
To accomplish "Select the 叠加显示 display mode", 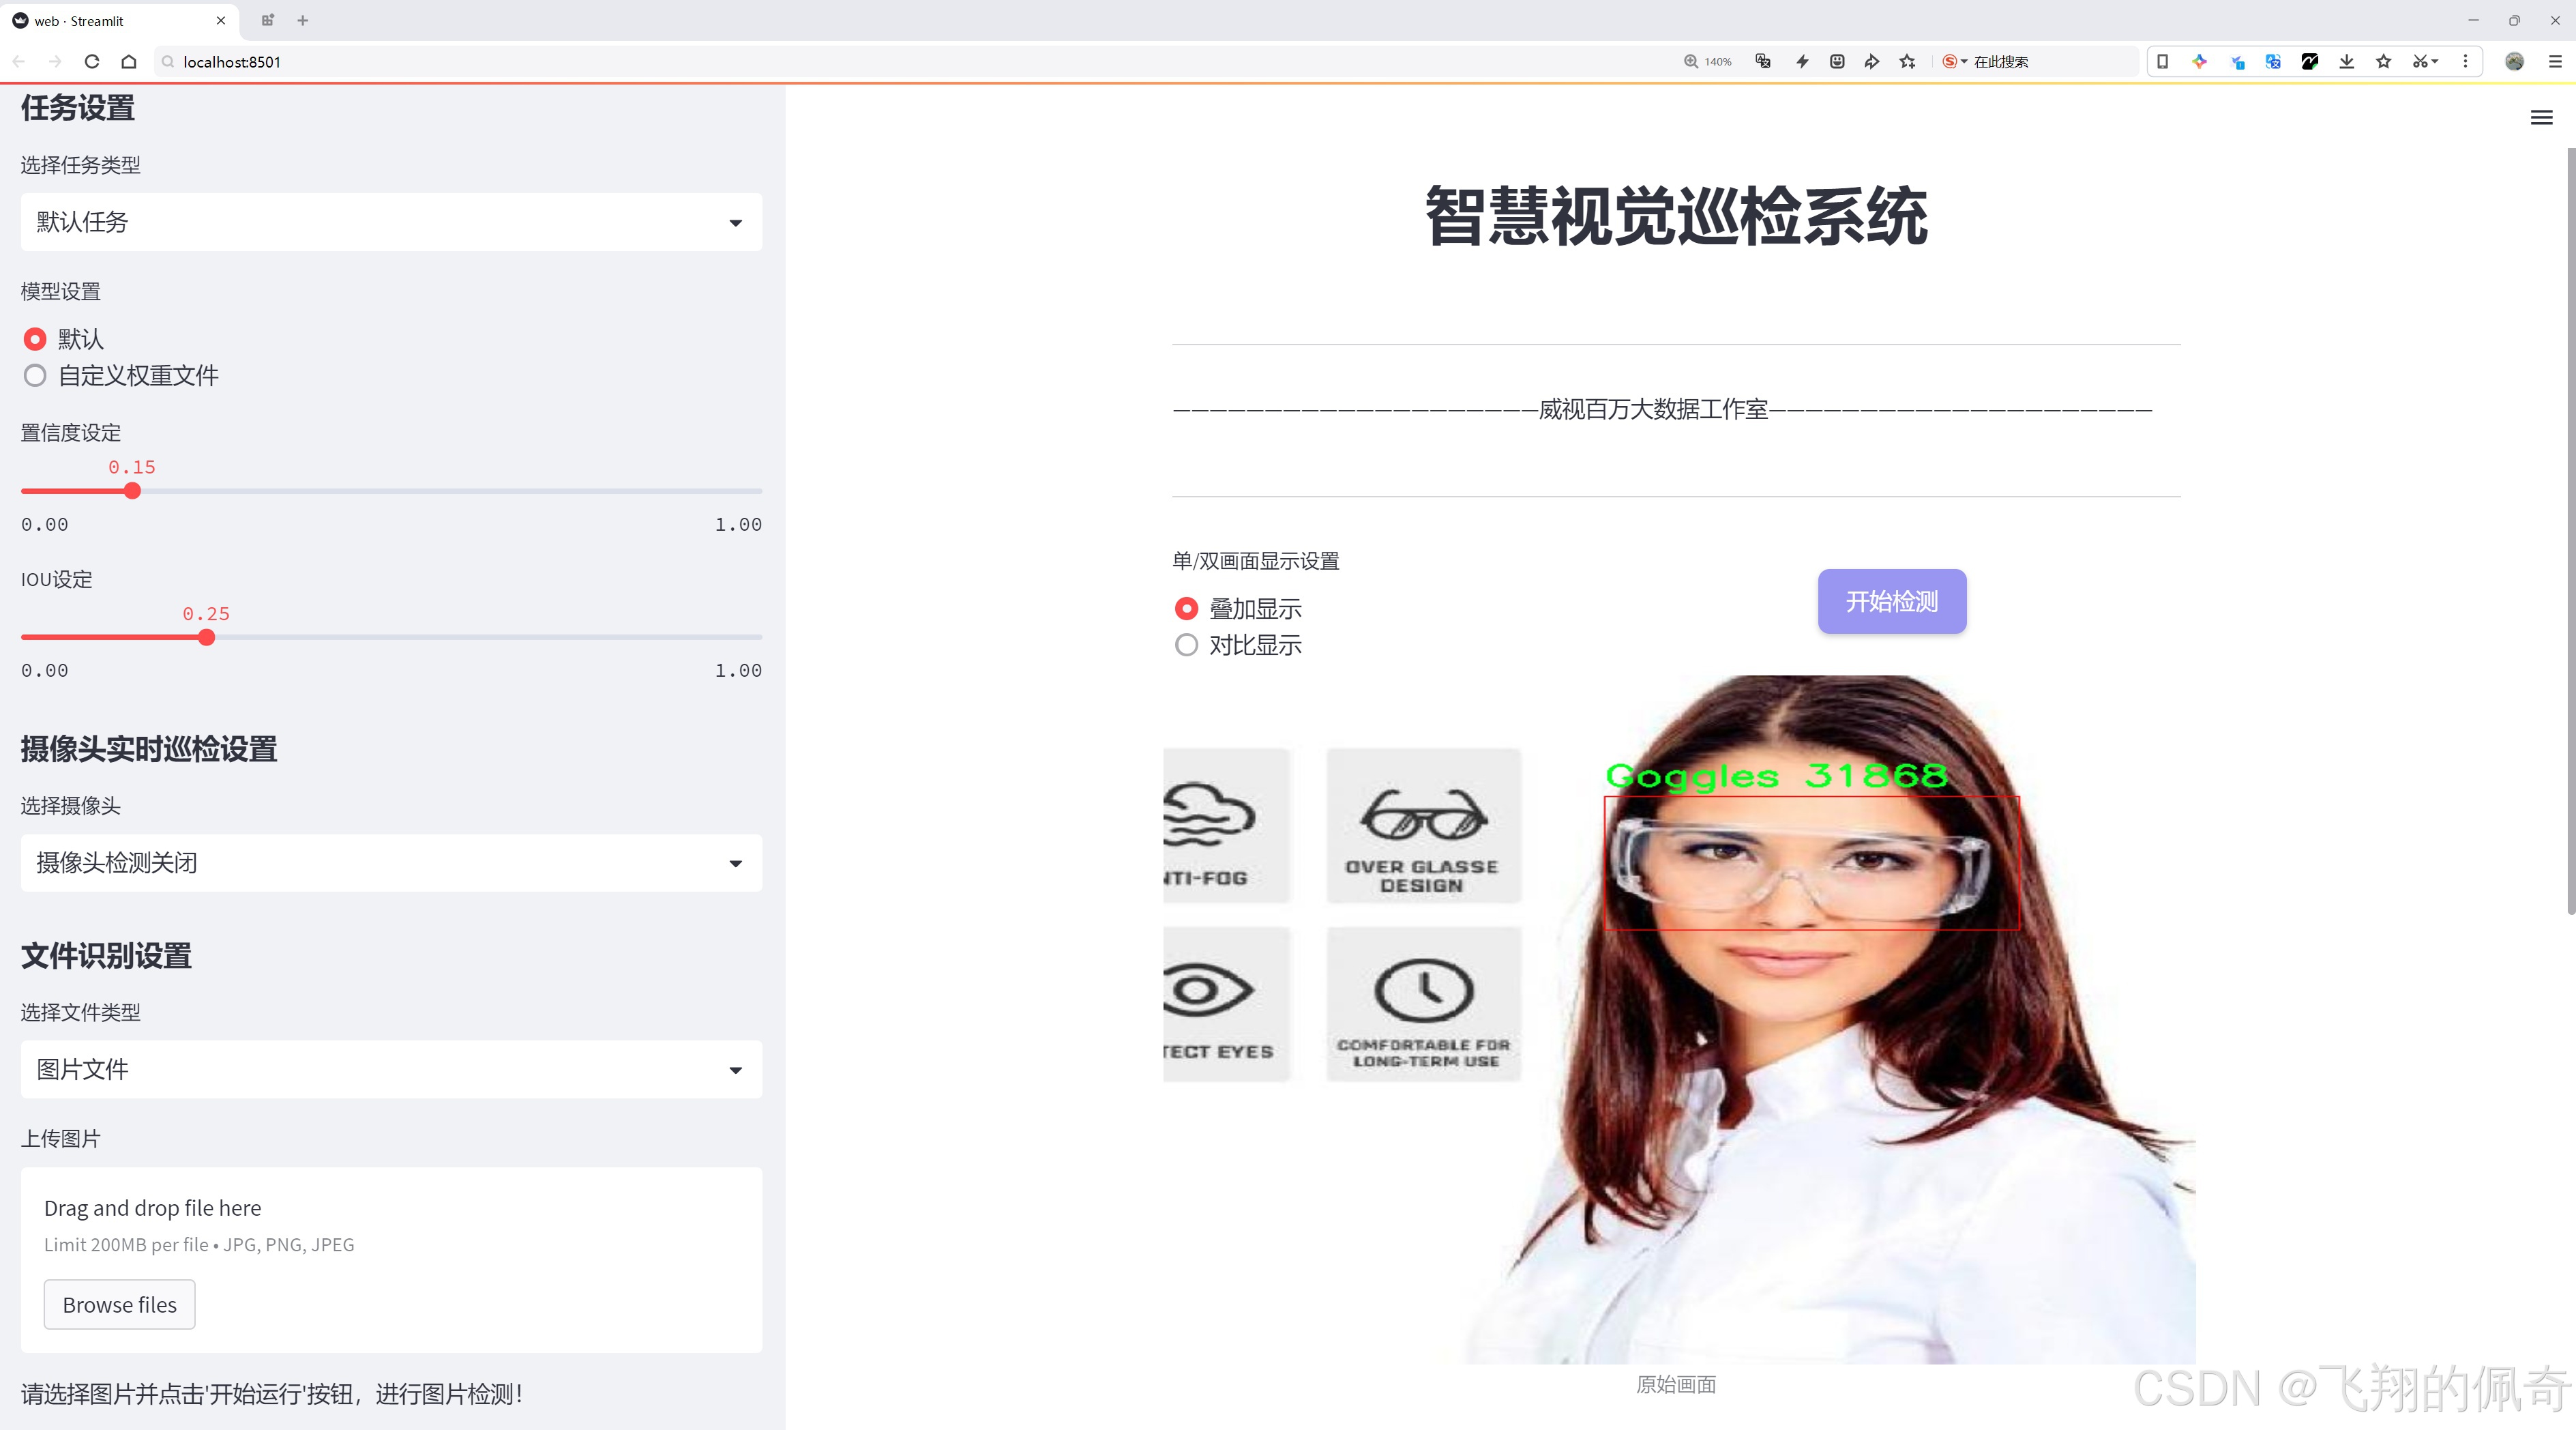I will [x=1186, y=608].
